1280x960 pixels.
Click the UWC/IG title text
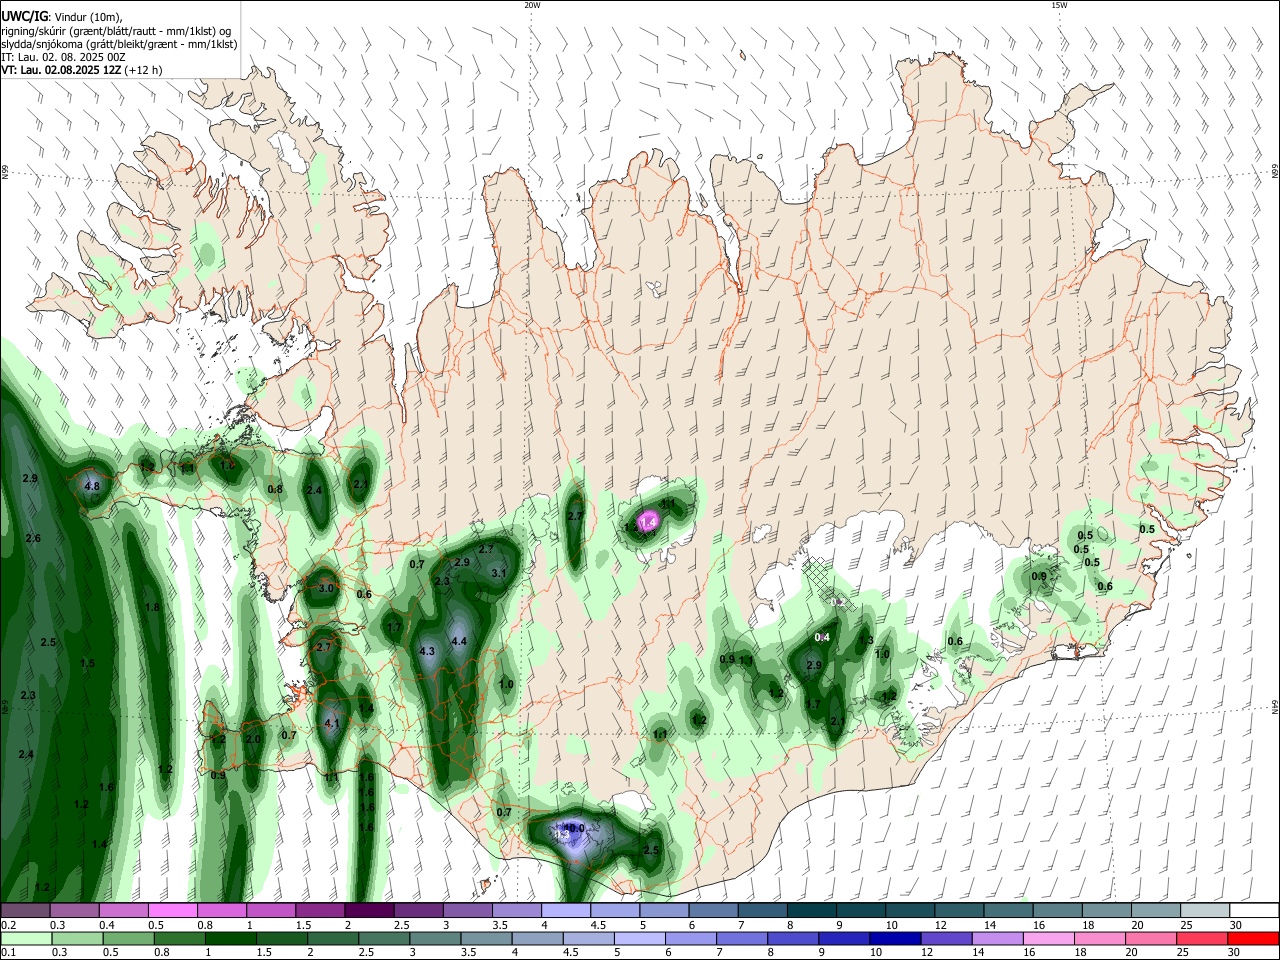(x=23, y=17)
